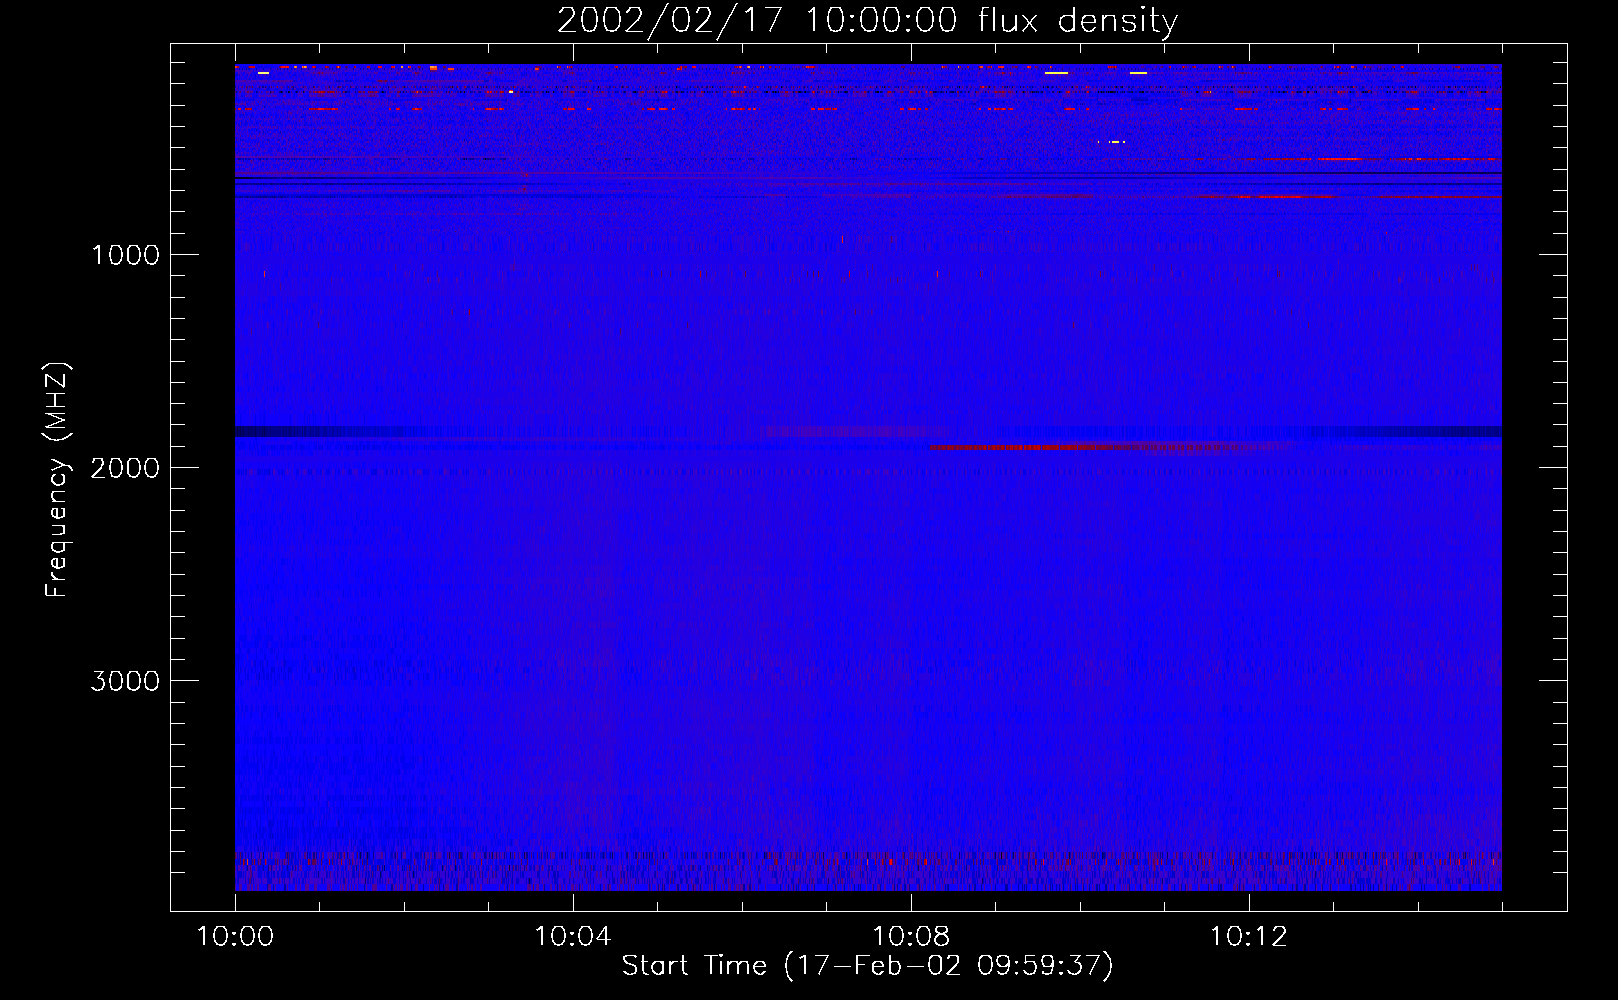Click the dark blue band near 1800 MHz at left

[330, 432]
